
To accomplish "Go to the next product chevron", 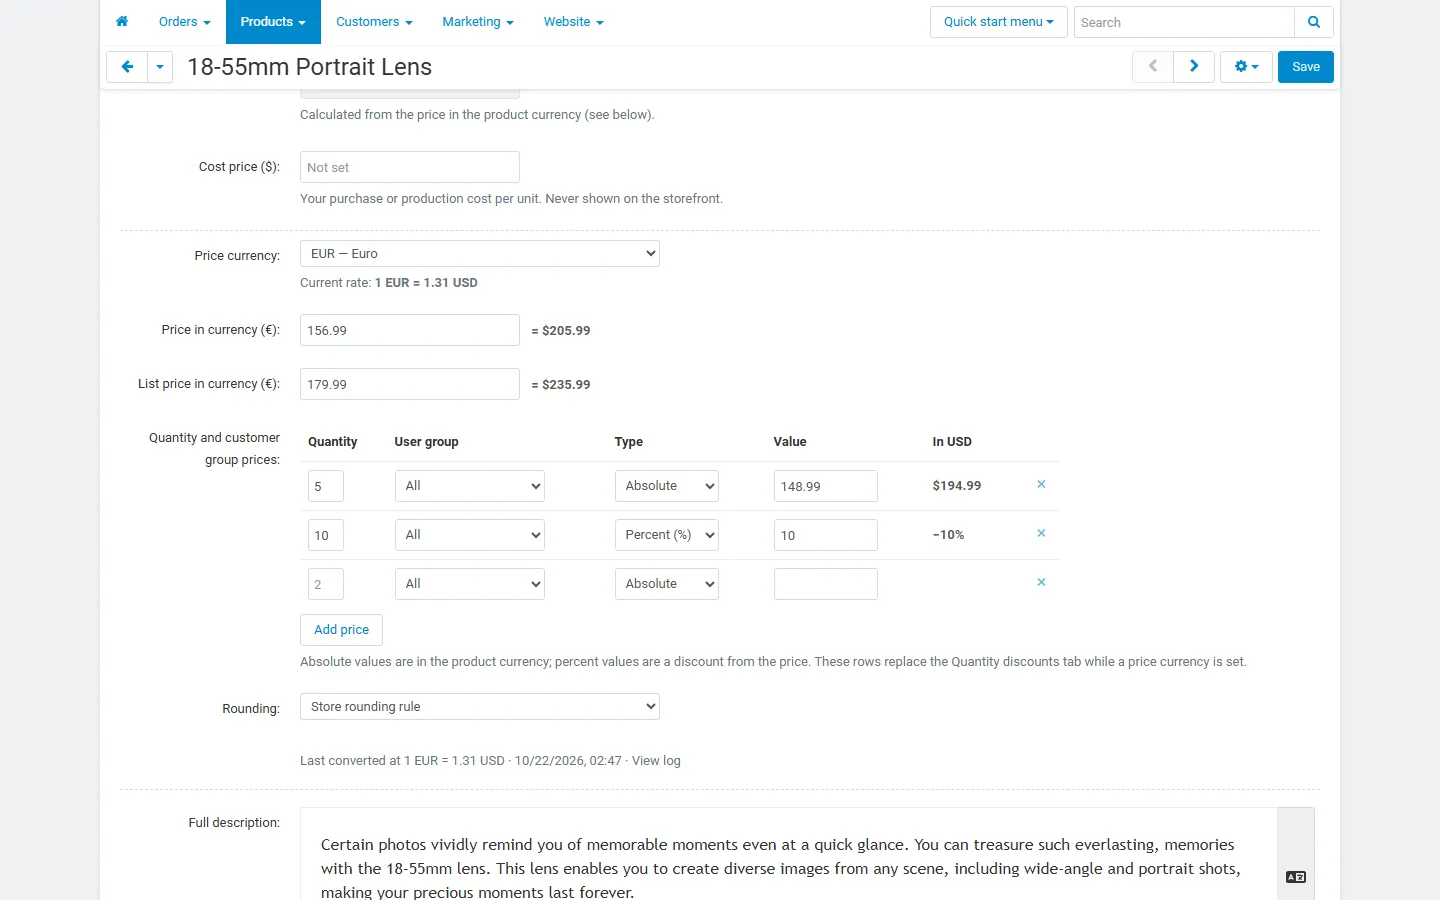I will 1194,67.
